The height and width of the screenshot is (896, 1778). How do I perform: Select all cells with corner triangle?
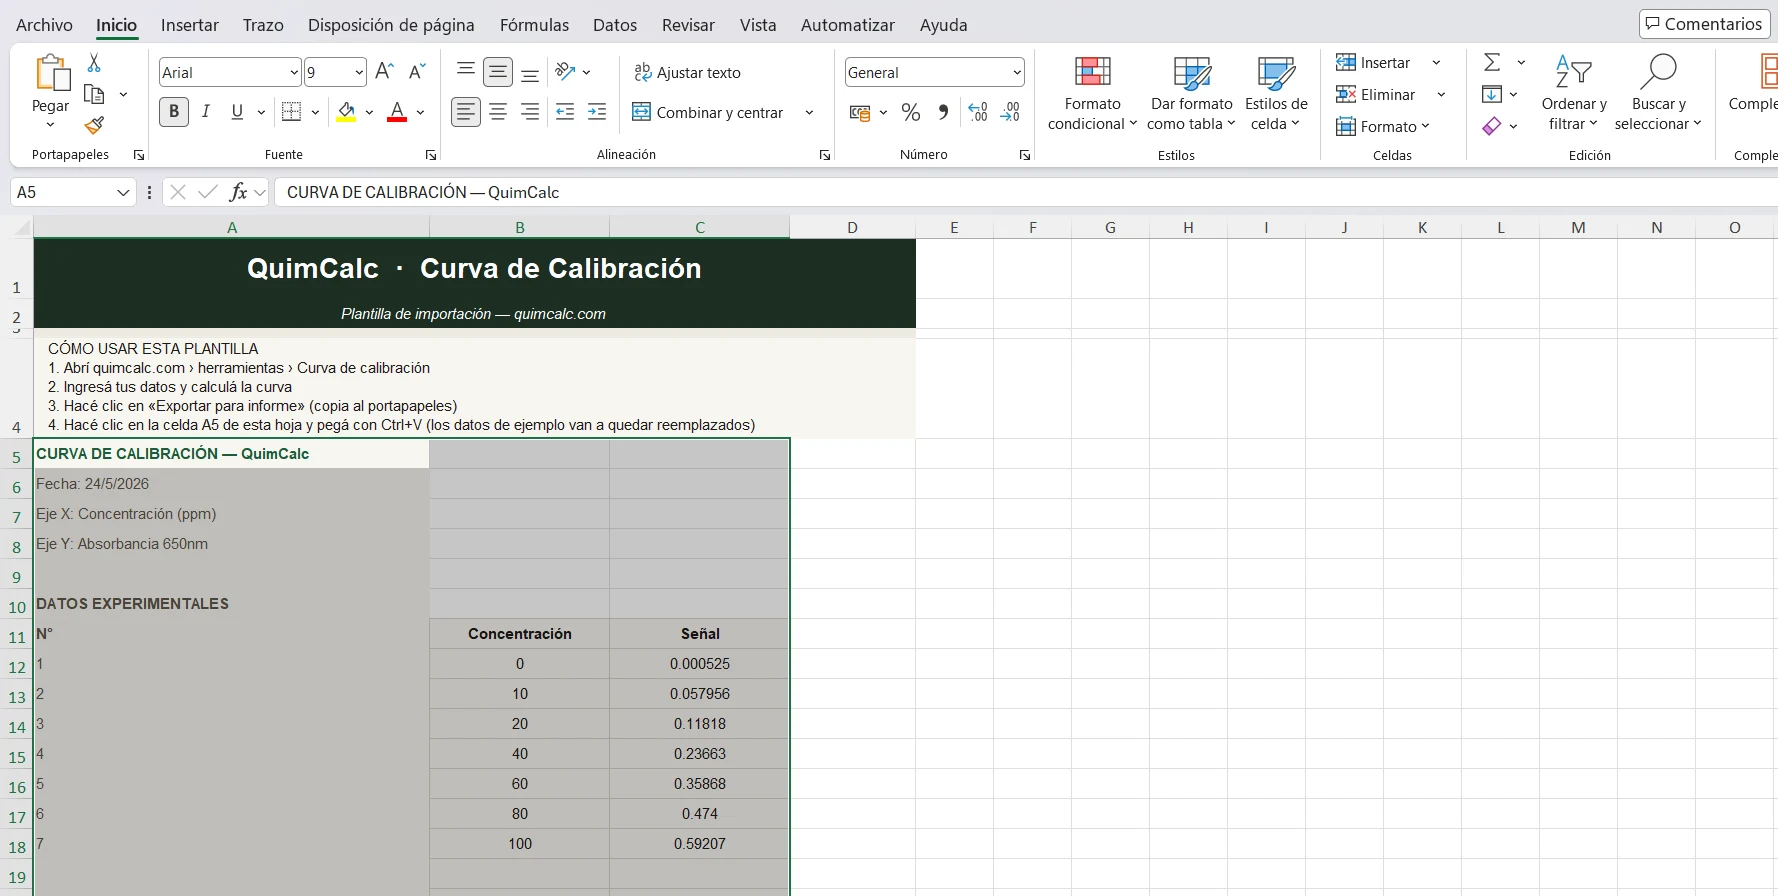click(22, 228)
